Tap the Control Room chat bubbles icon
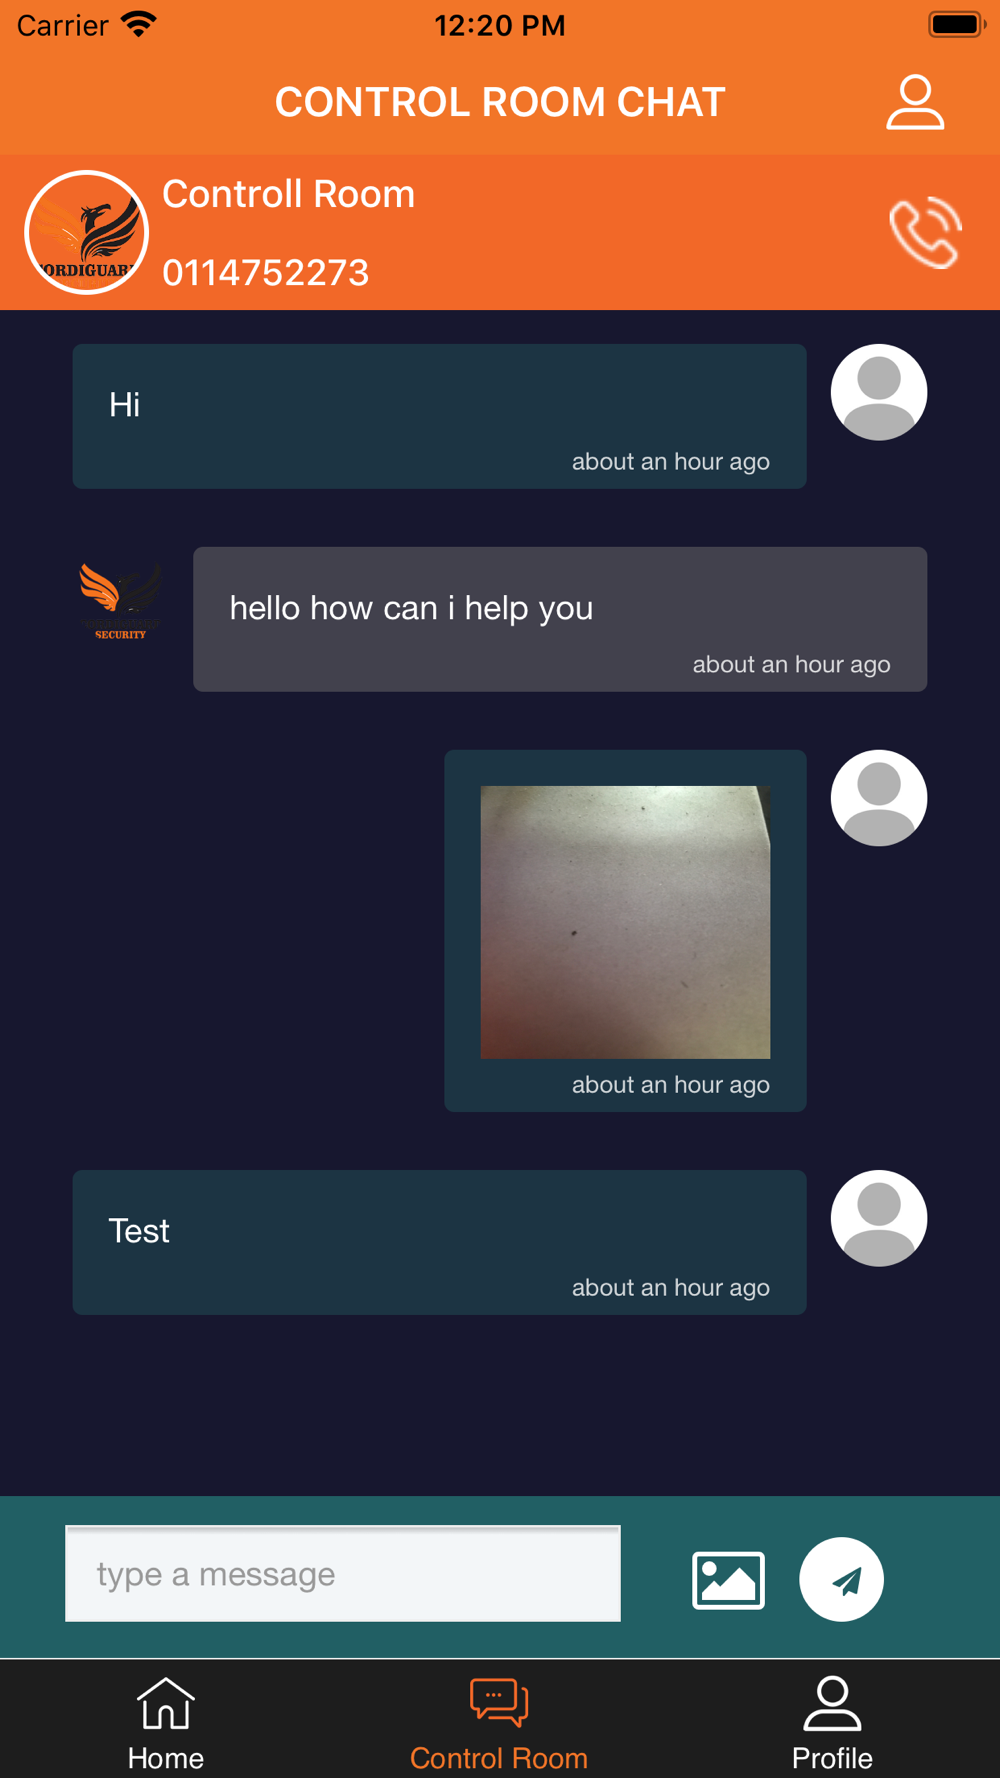The height and width of the screenshot is (1778, 1000). tap(499, 1702)
